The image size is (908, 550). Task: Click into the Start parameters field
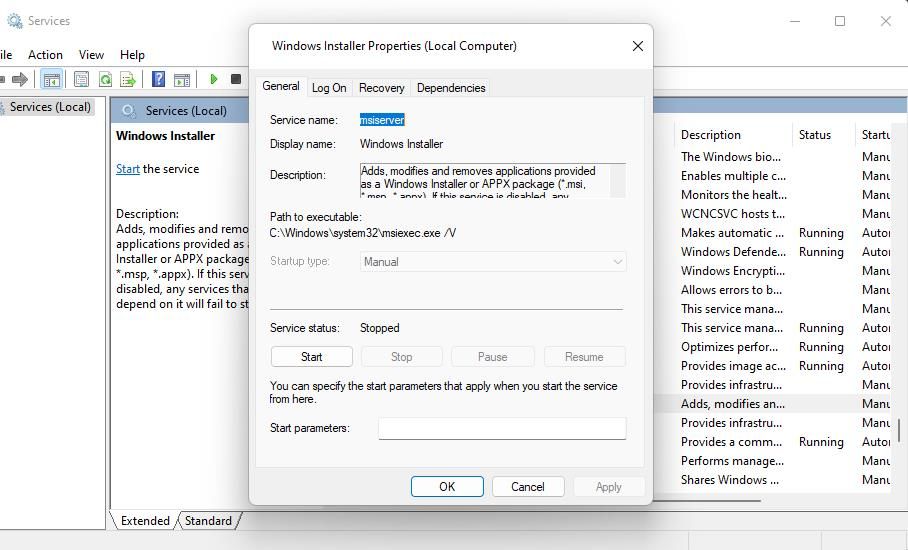coord(502,428)
